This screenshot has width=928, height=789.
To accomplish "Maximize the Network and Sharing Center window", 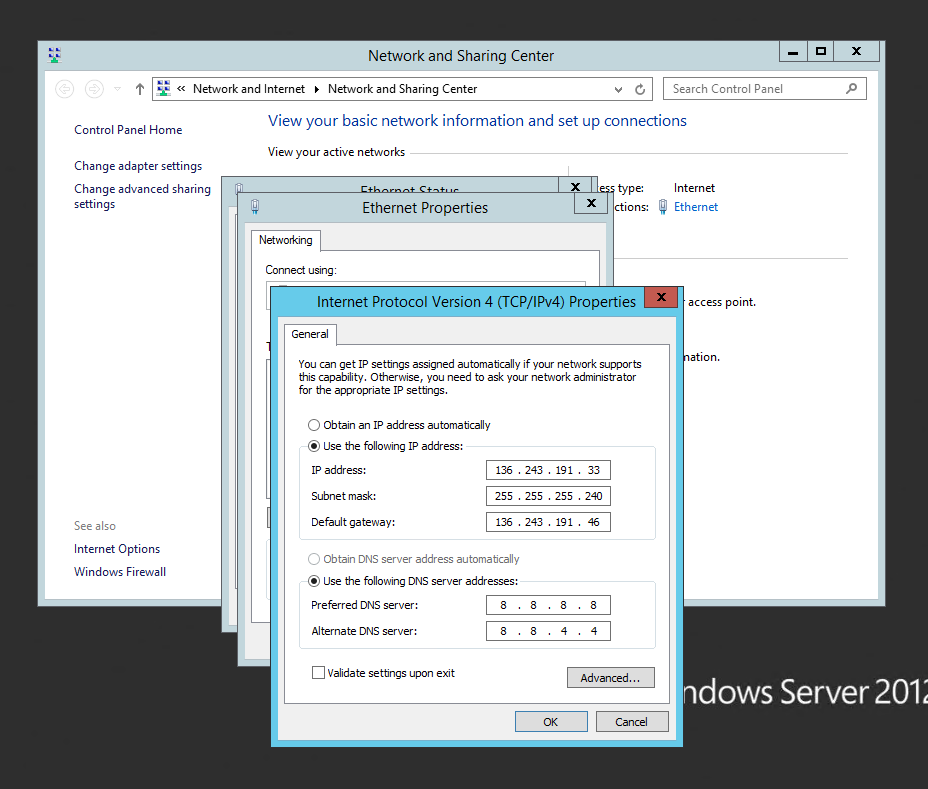I will point(820,51).
